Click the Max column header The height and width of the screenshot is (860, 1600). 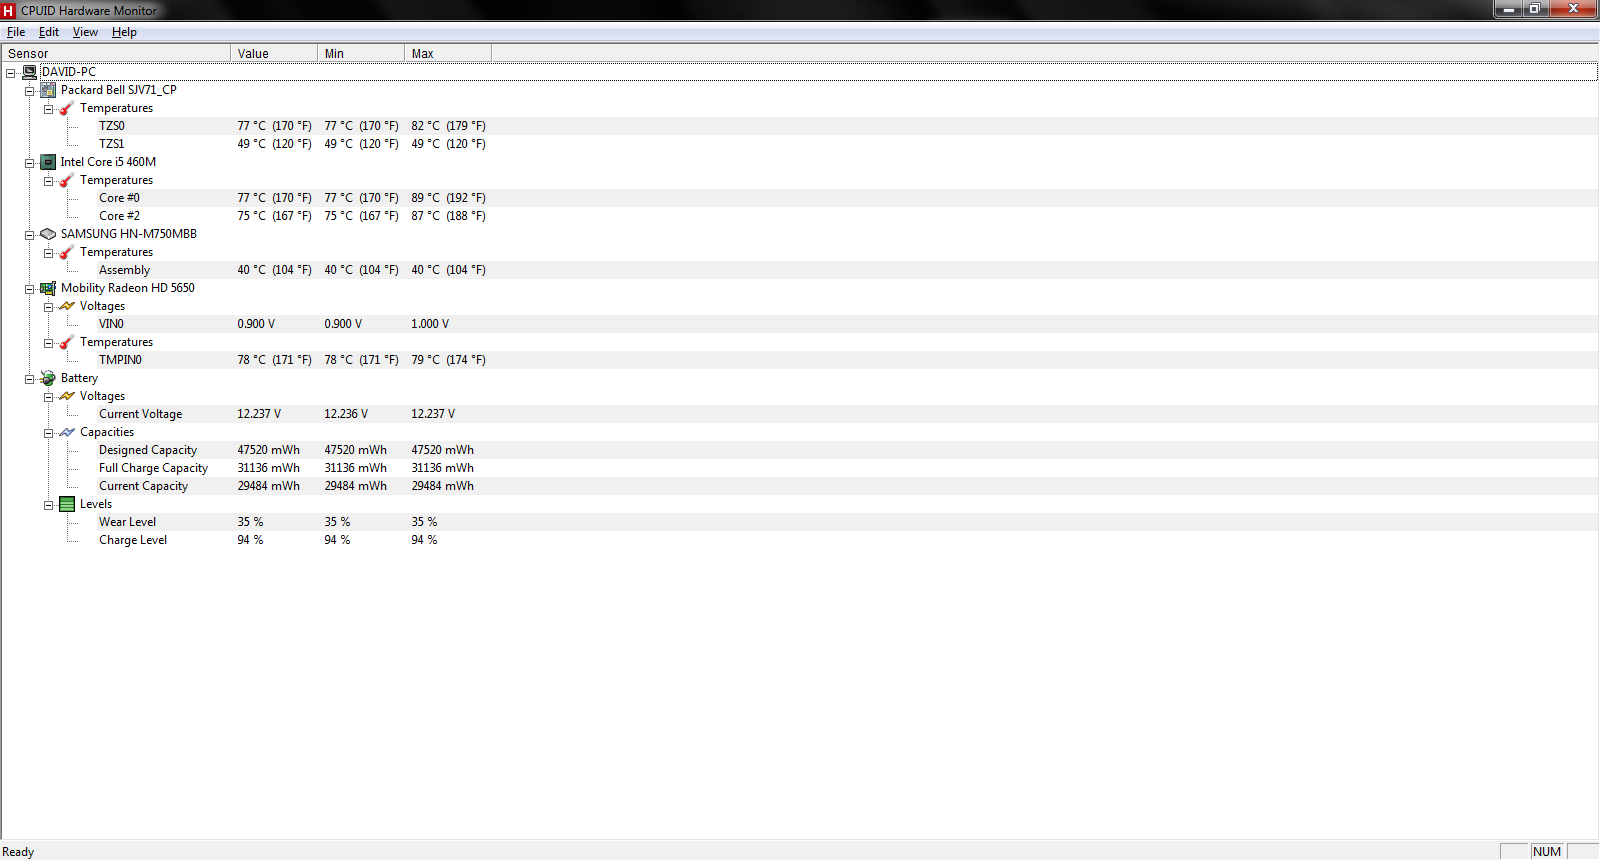[448, 53]
